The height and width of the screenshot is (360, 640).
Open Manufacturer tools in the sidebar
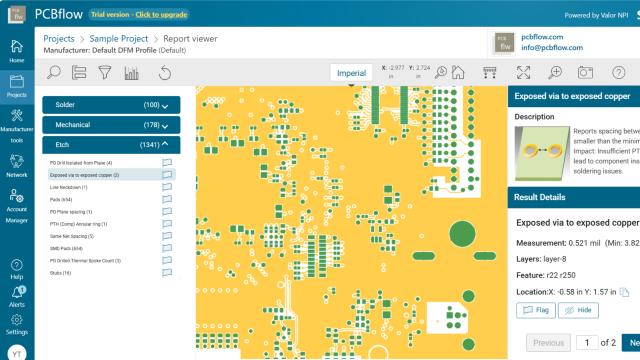(x=17, y=126)
